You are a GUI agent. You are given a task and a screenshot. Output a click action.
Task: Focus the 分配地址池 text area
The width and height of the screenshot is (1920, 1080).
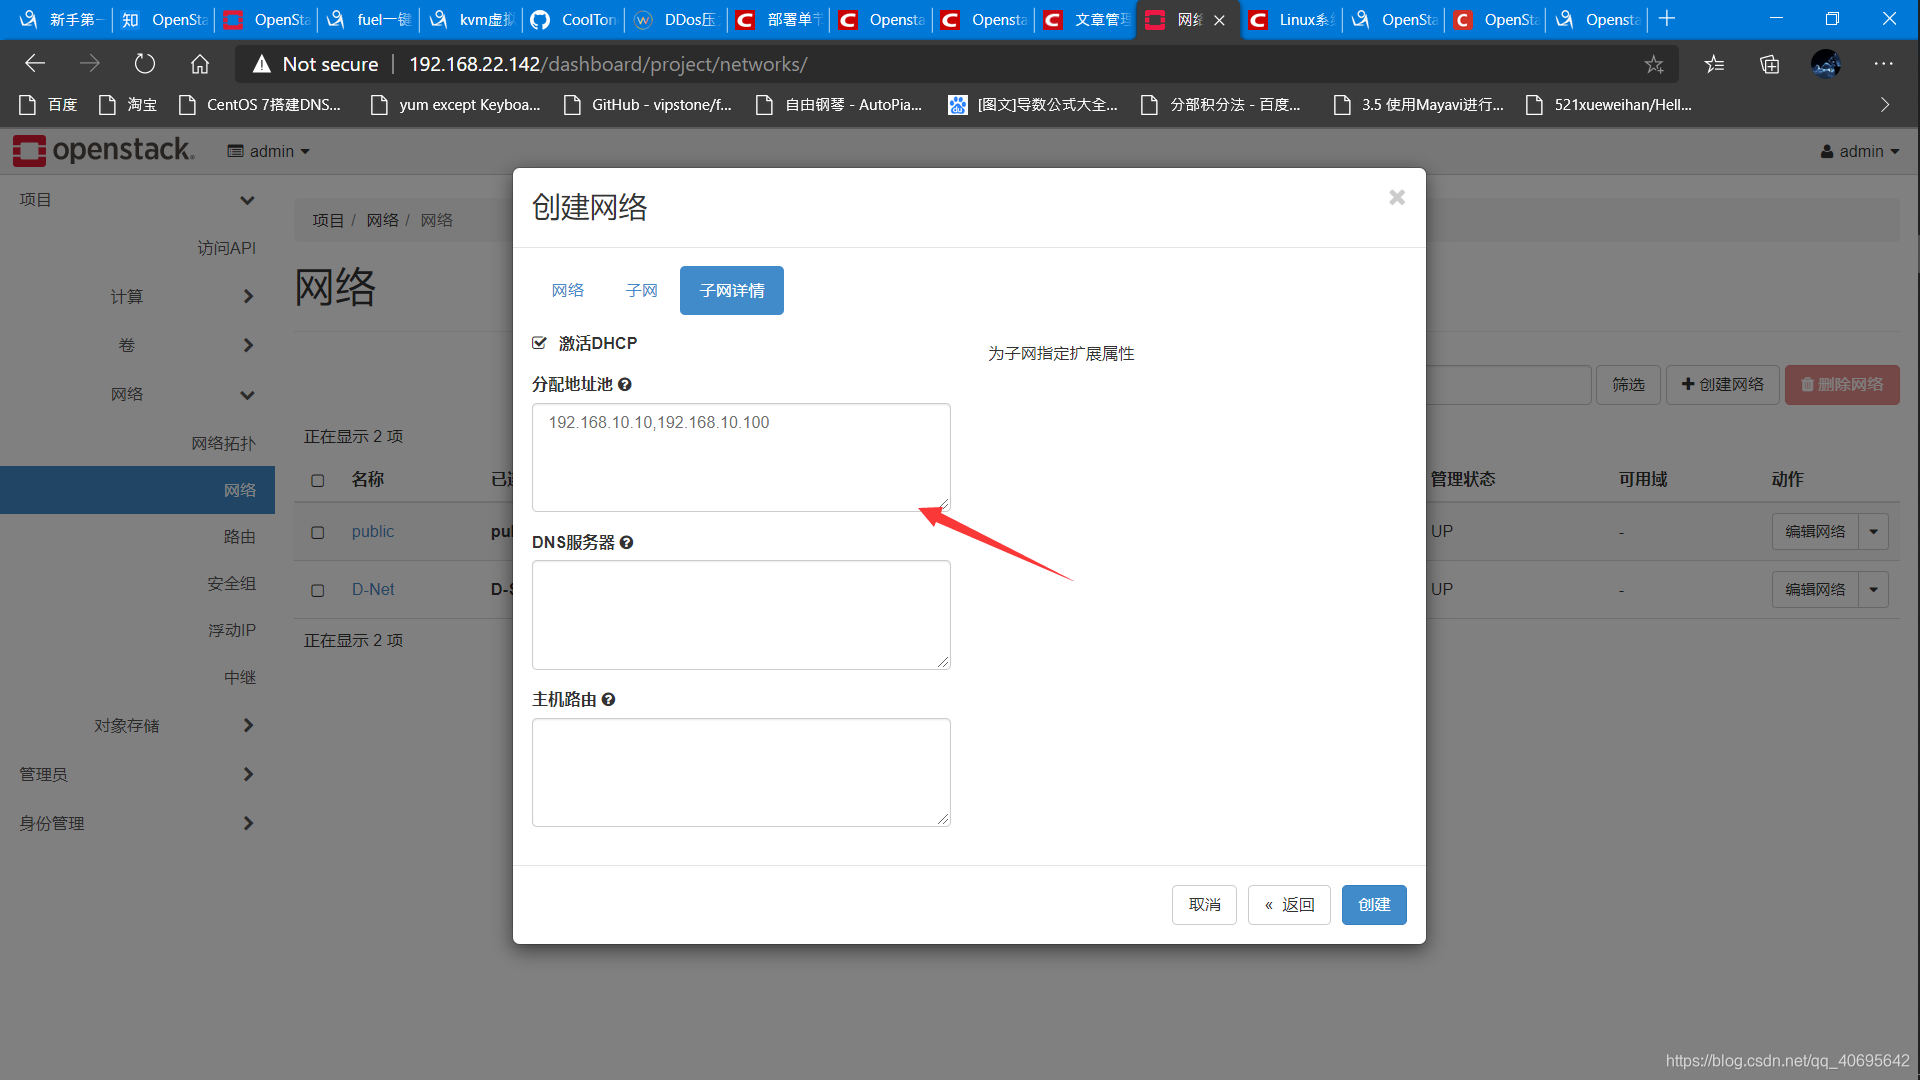pos(741,457)
